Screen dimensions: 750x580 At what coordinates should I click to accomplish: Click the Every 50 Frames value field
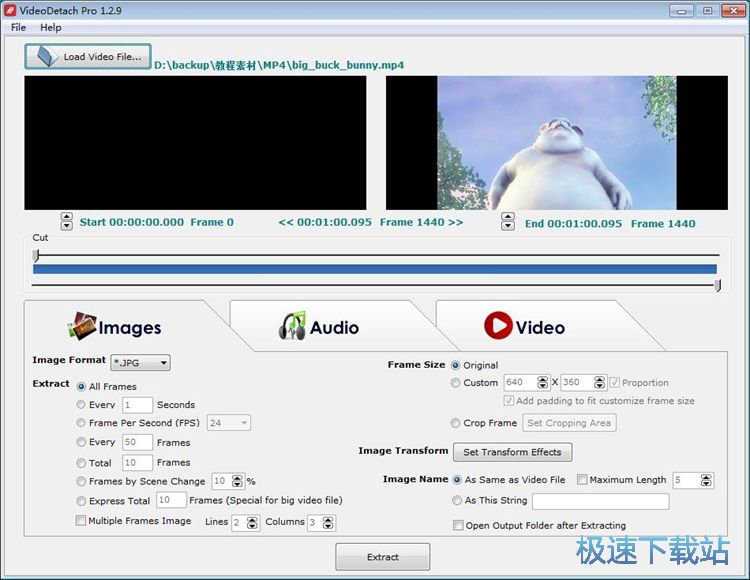pos(137,442)
